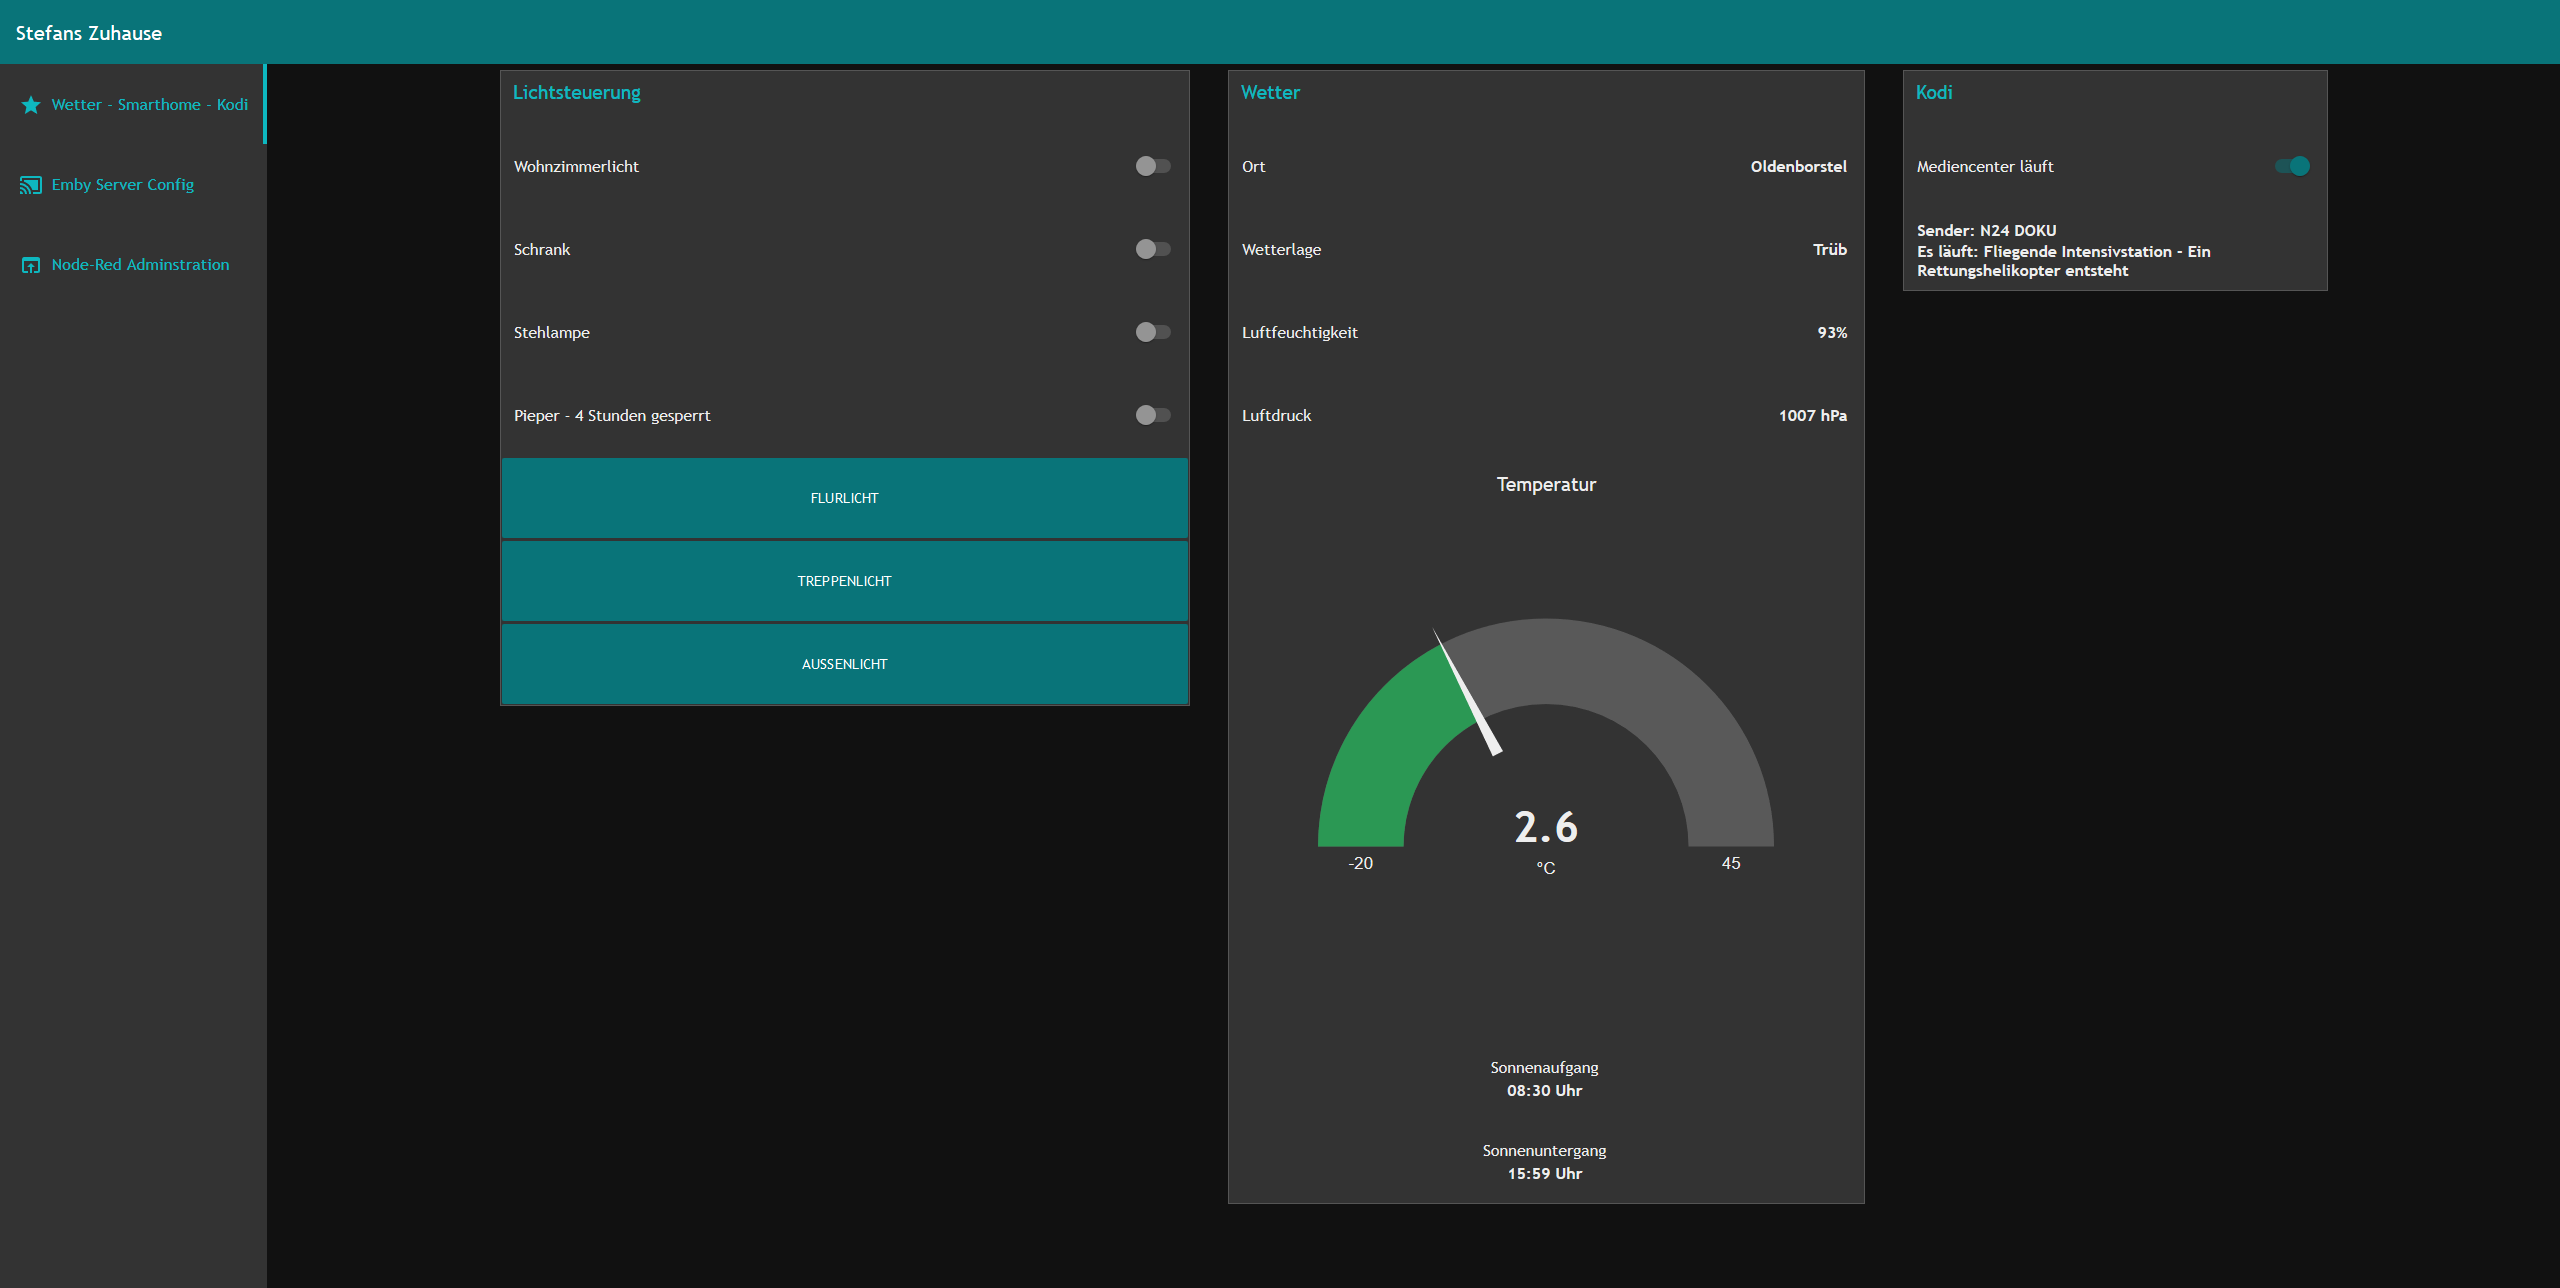
Task: Click the 1007 hPa pressure value
Action: [1812, 415]
